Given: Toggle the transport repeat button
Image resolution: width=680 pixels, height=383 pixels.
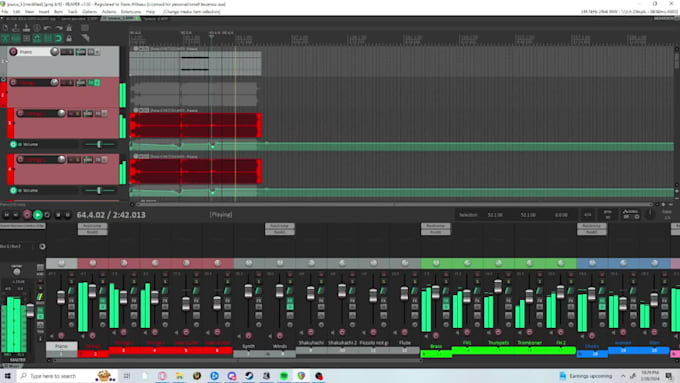Looking at the screenshot, I should click(x=47, y=215).
